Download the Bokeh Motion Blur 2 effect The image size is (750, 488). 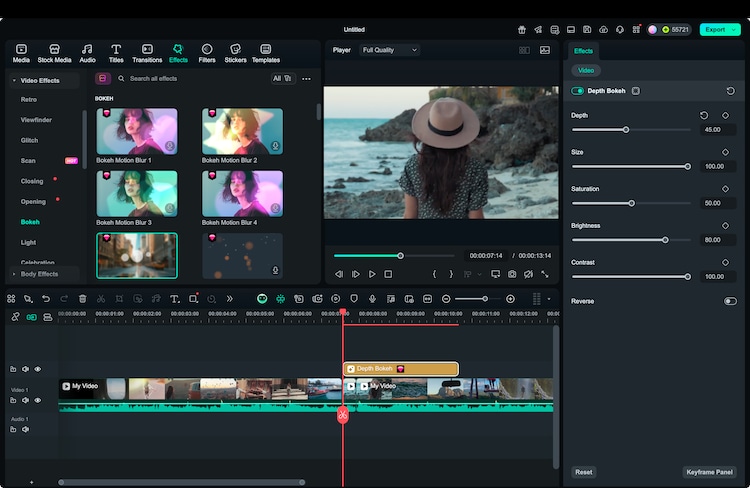point(276,146)
